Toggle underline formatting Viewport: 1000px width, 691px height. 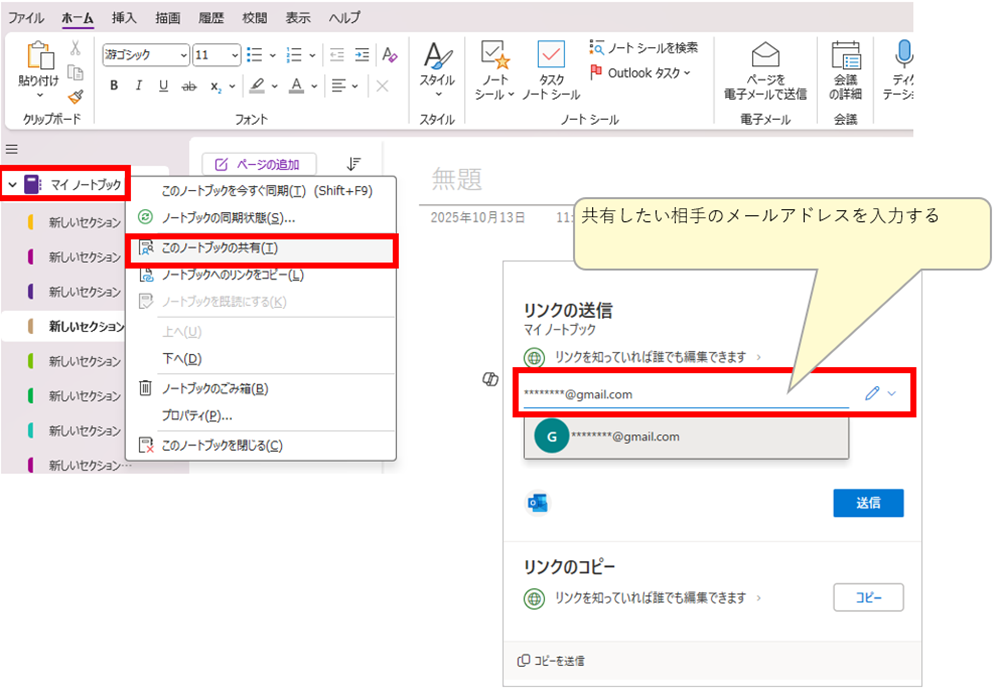(x=163, y=86)
